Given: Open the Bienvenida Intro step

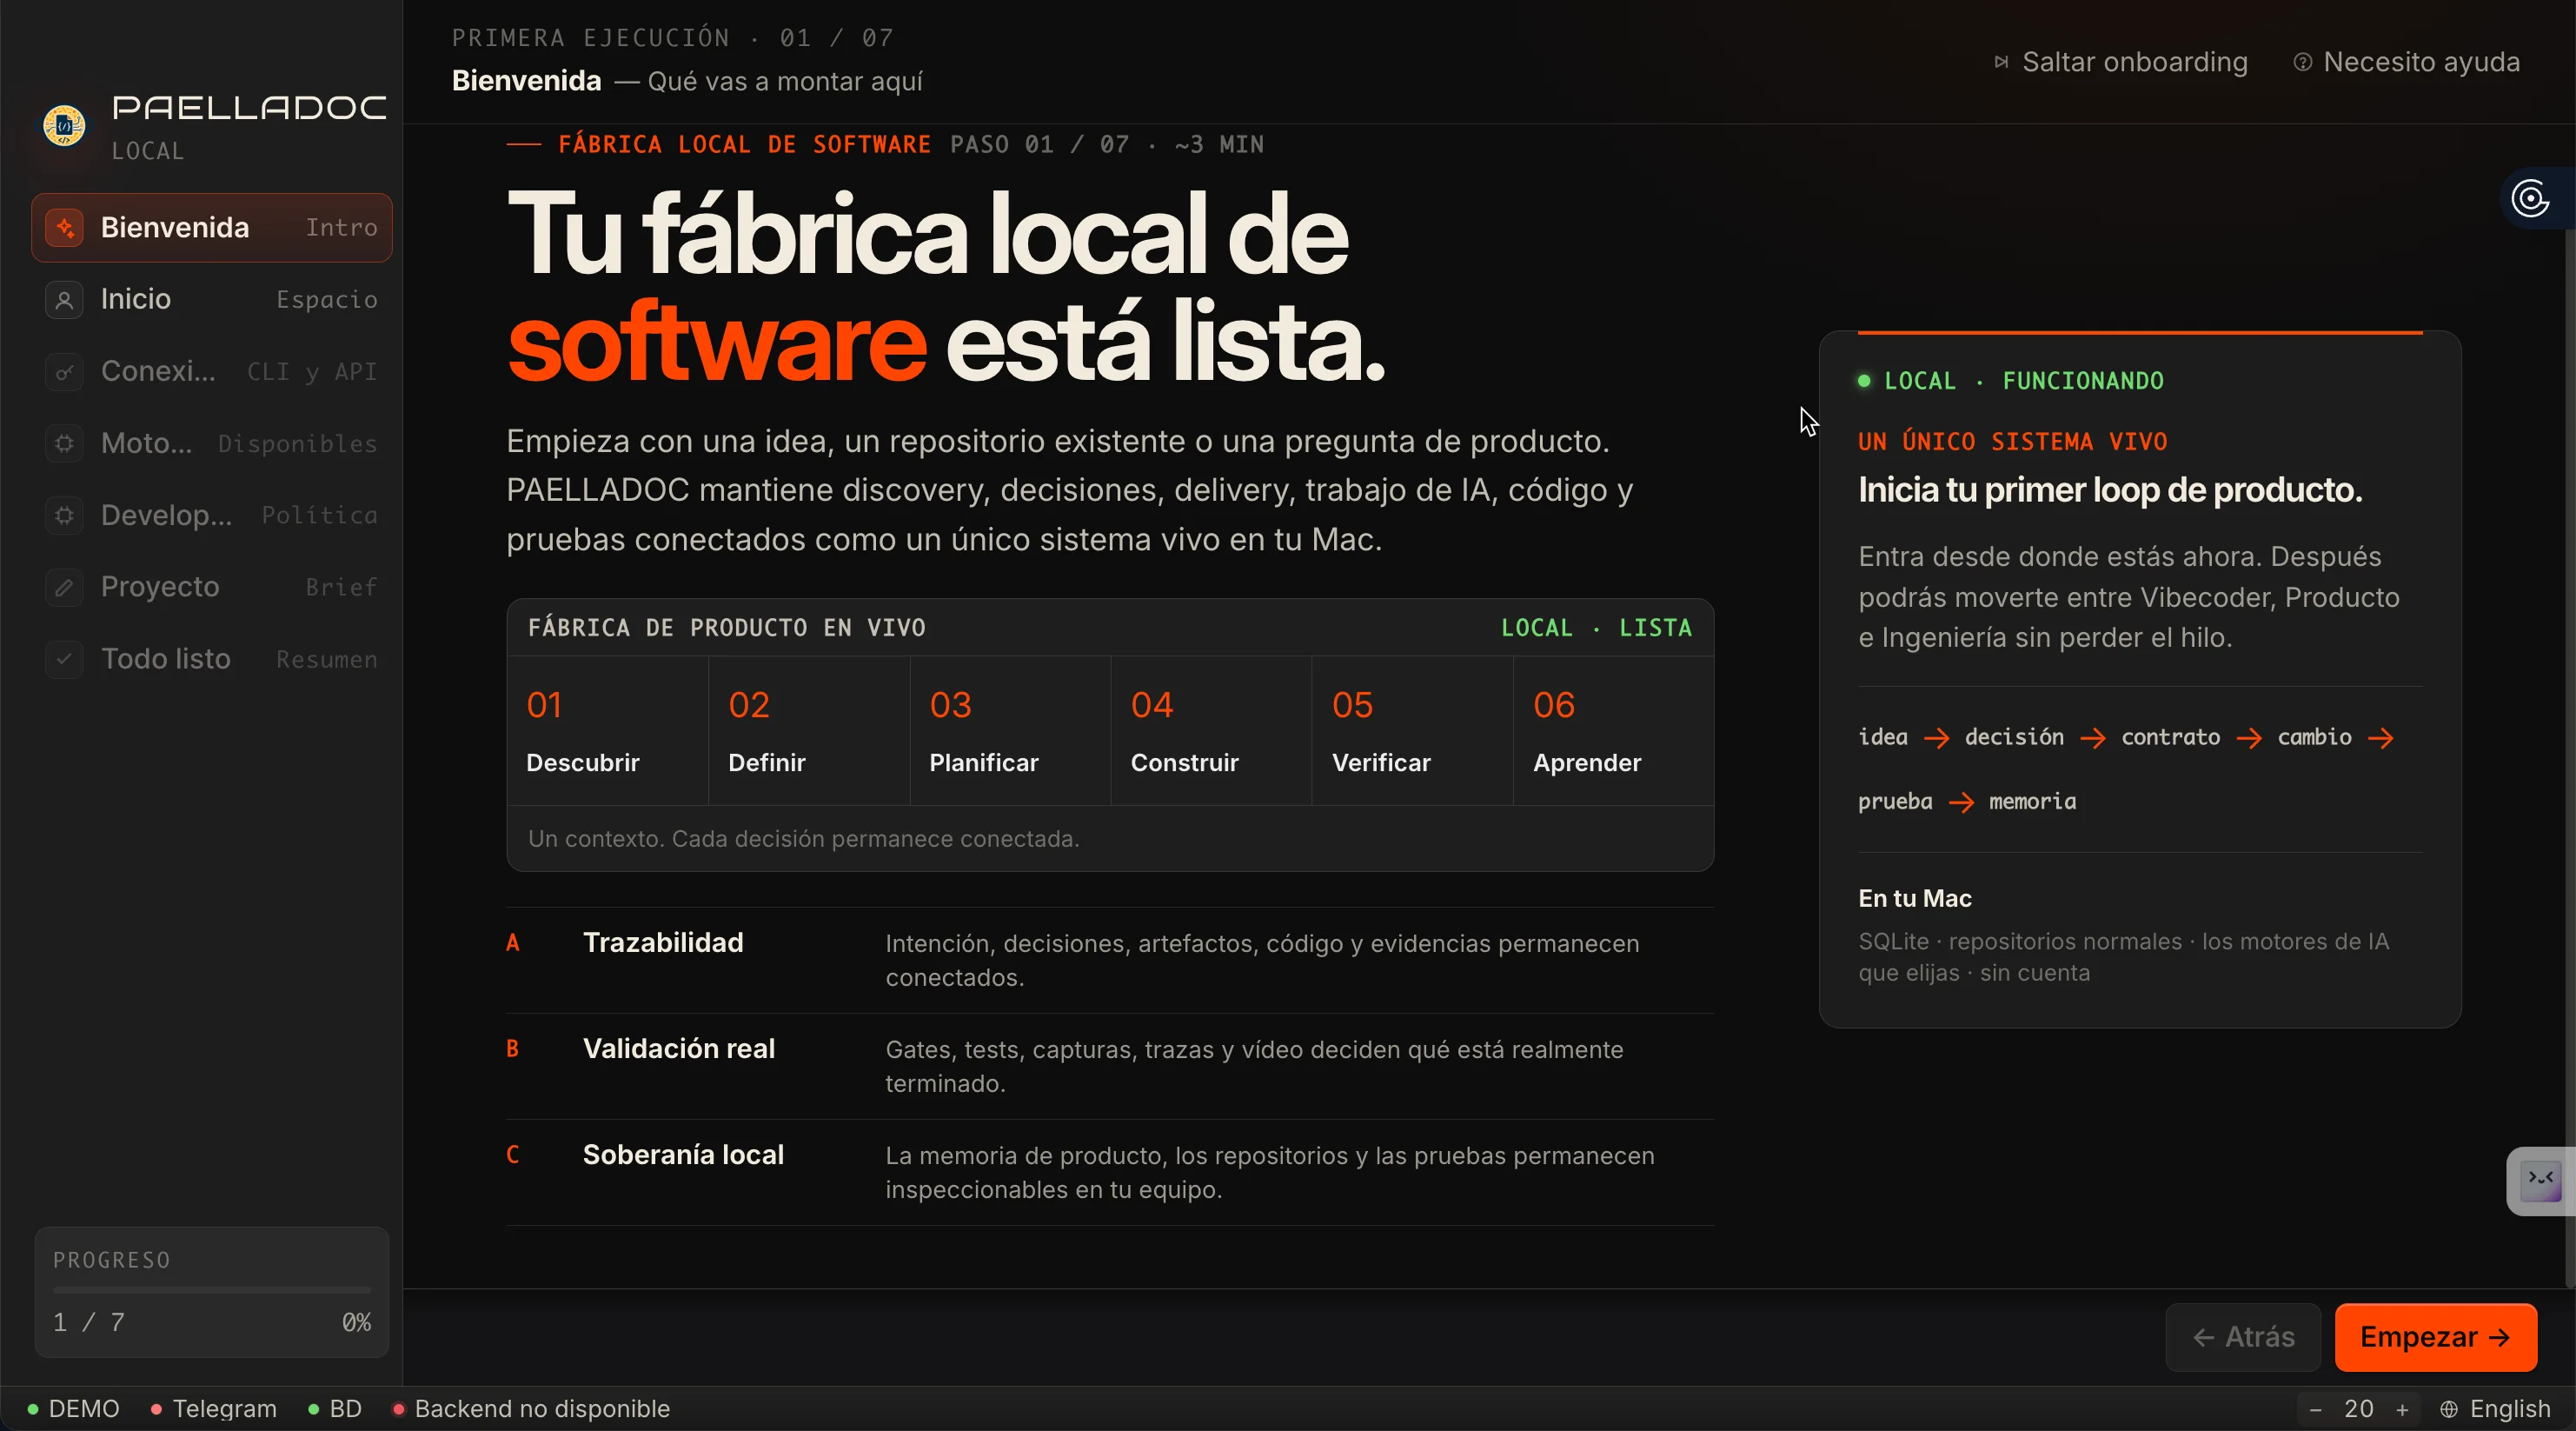Looking at the screenshot, I should pos(212,228).
